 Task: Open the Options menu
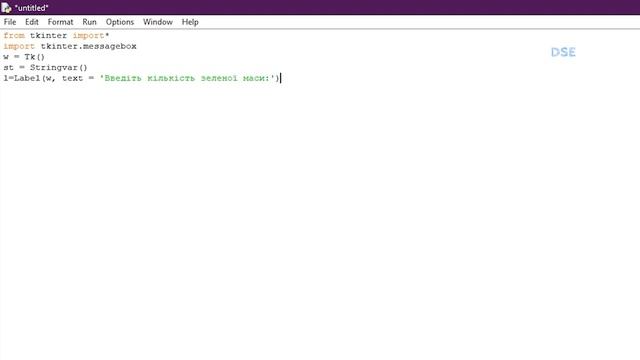pyautogui.click(x=120, y=22)
